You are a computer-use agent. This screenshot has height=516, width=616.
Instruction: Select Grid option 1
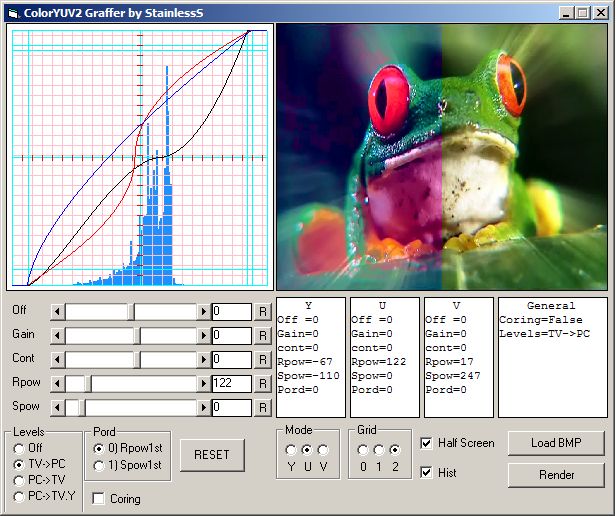(x=379, y=450)
